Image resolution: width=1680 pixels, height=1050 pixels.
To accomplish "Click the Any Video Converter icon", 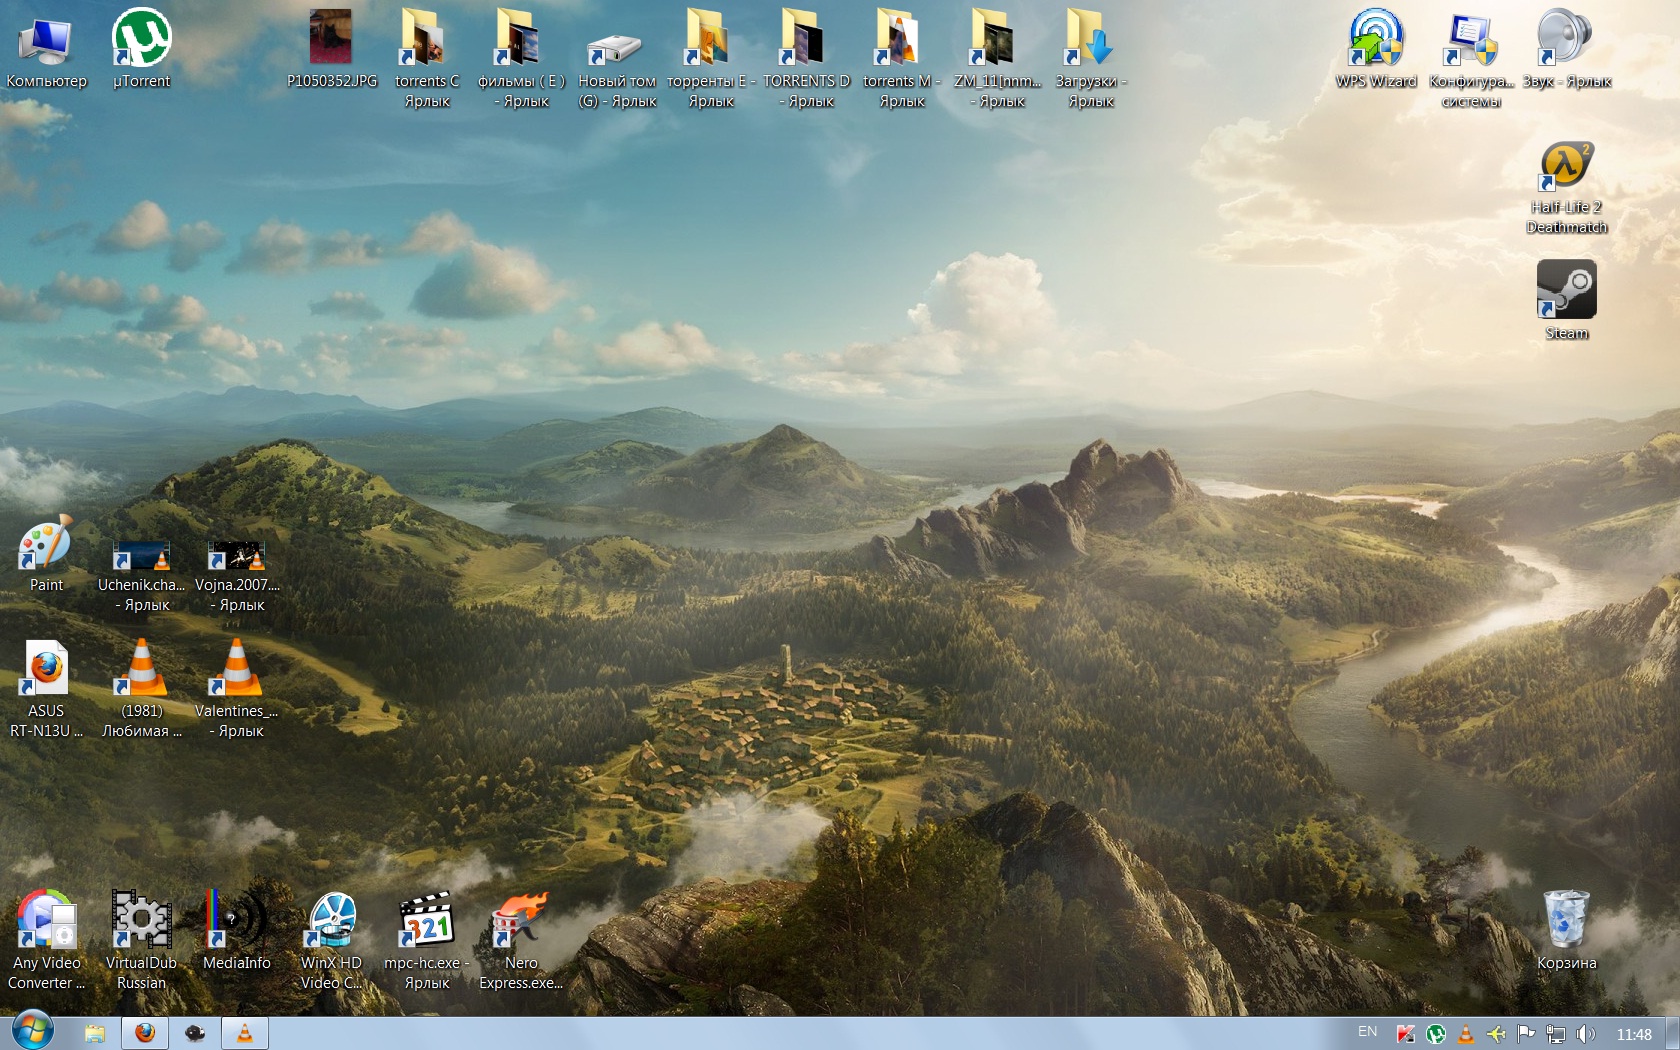I will click(x=46, y=920).
